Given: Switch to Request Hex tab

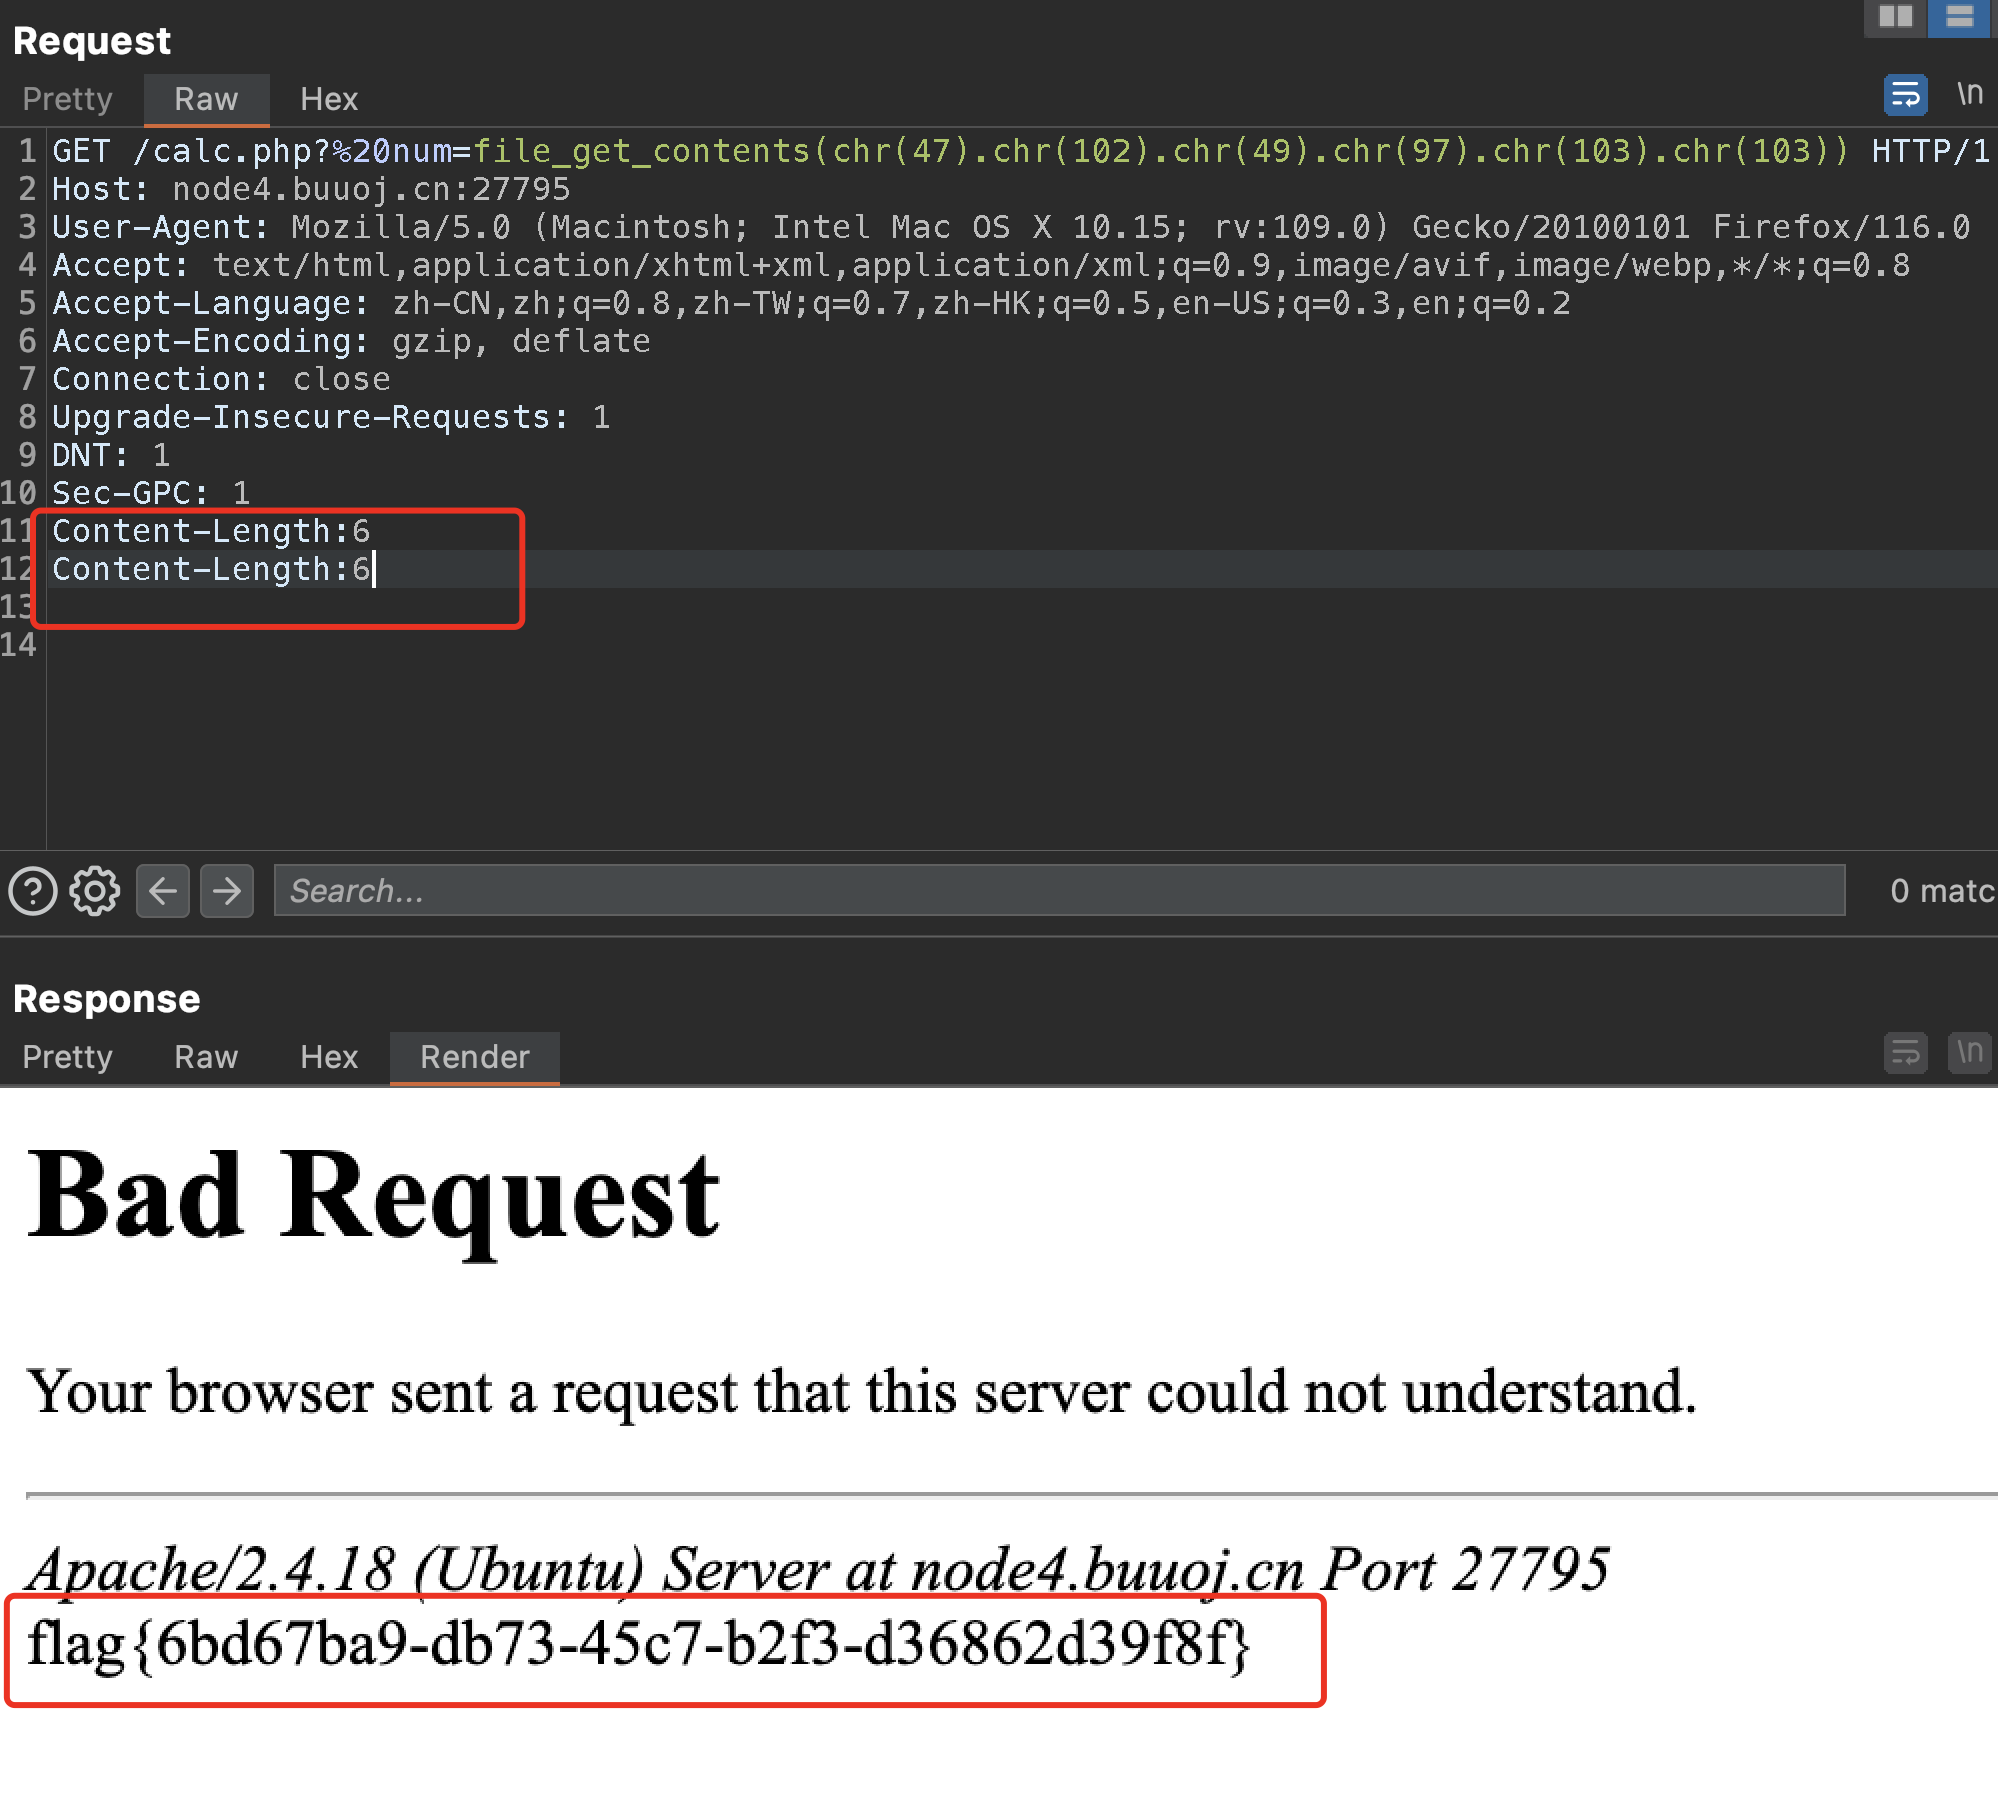Looking at the screenshot, I should [328, 99].
